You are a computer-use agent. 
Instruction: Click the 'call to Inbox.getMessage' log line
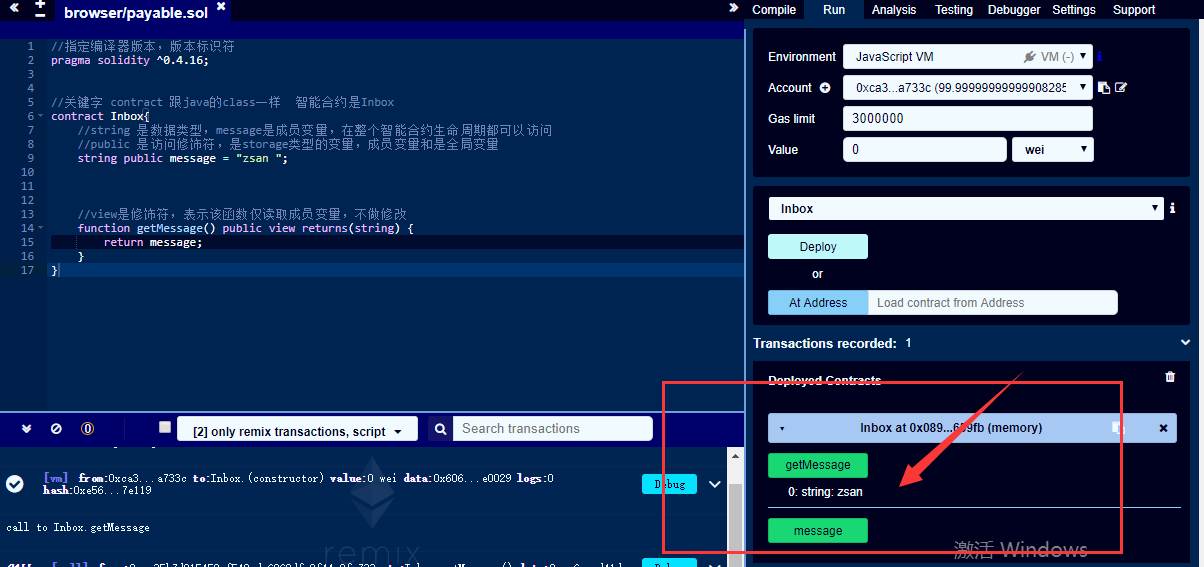pyautogui.click(x=78, y=528)
